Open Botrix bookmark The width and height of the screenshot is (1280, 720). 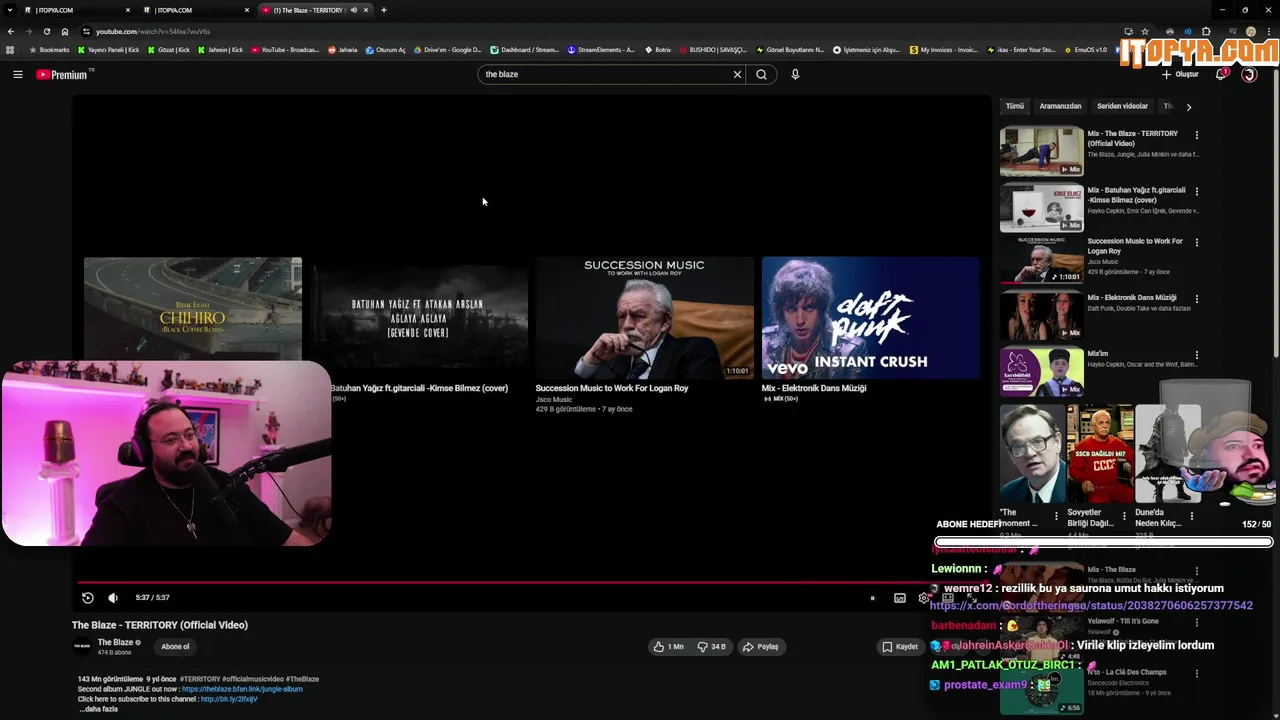(x=658, y=49)
